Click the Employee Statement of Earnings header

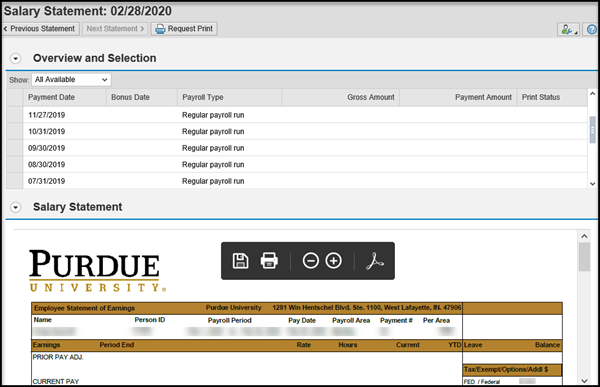pyautogui.click(x=85, y=308)
